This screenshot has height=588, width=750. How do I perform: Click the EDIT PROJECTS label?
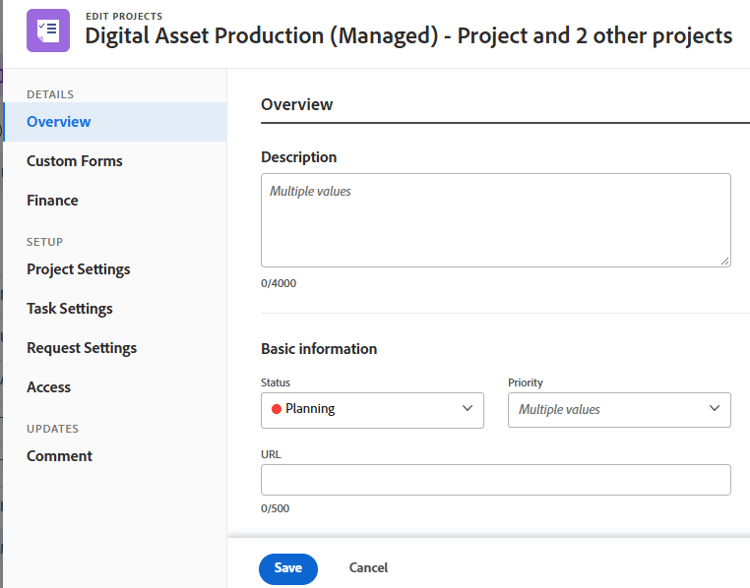(x=124, y=16)
